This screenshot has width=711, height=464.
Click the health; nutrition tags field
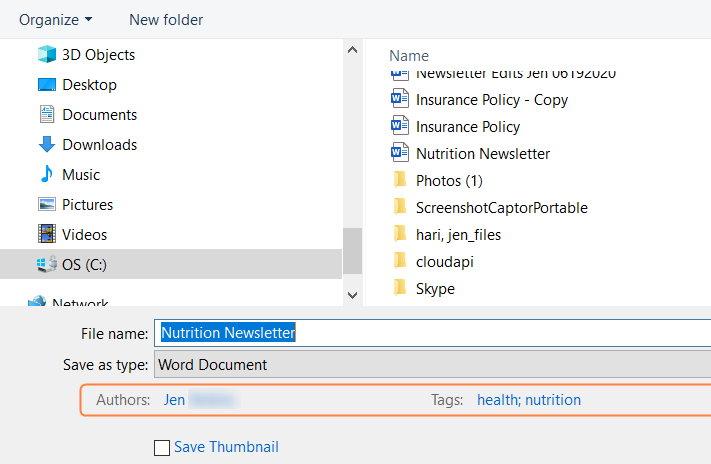[529, 400]
